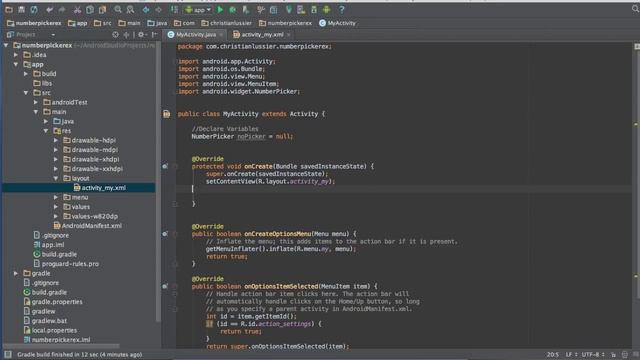Expand the .idea folder
This screenshot has height=360, width=640.
tap(16, 55)
